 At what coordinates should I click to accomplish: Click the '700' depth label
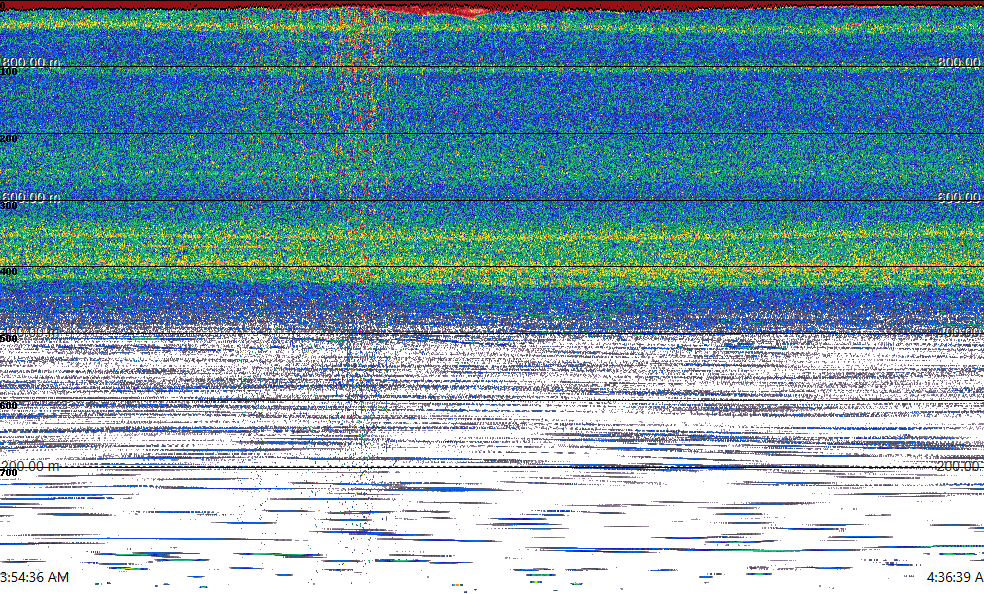9,473
